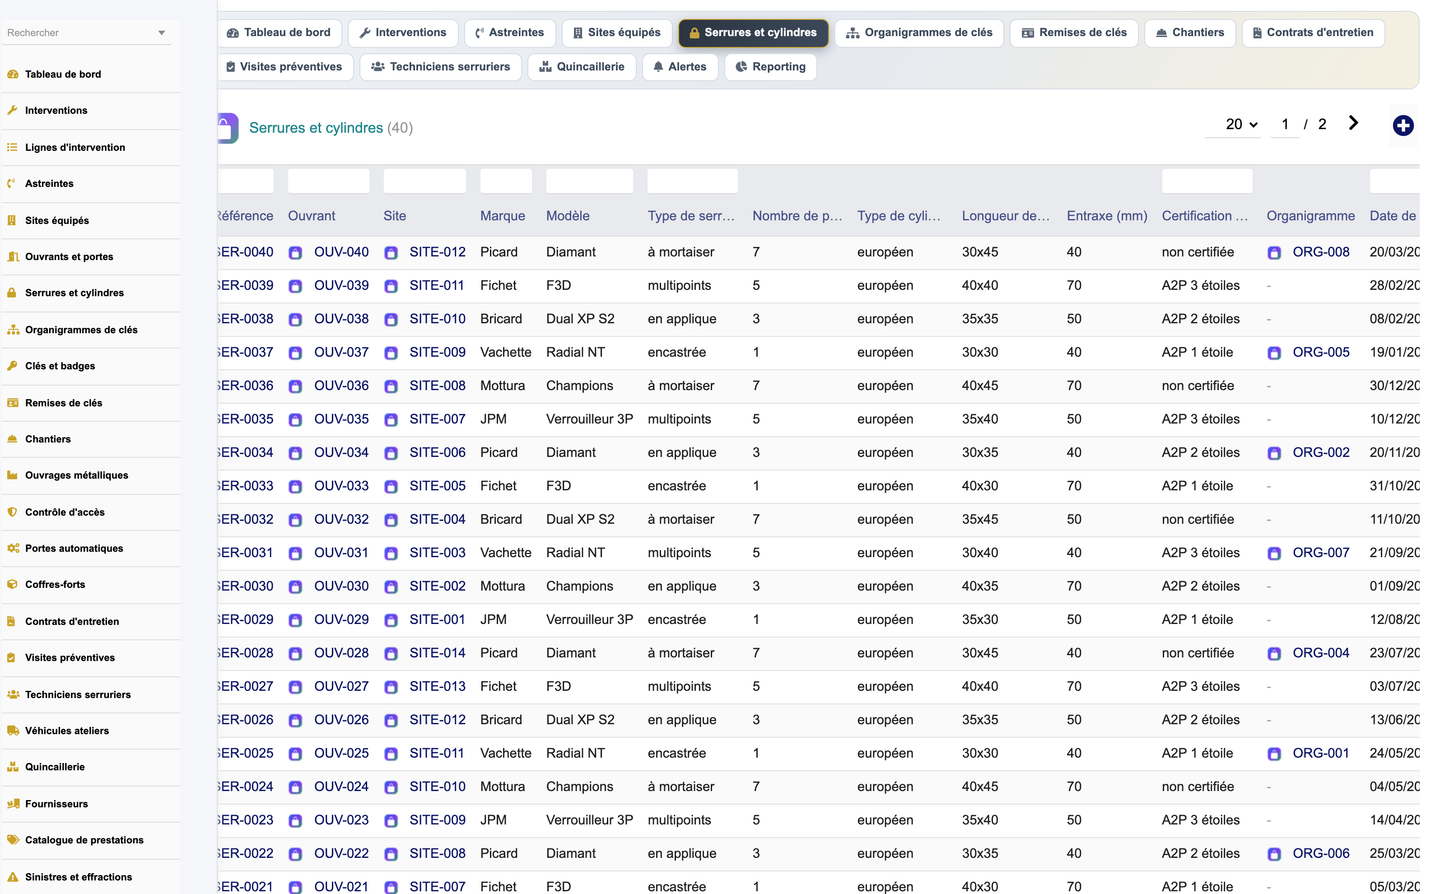Click the Chantiers helmet icon in sidebar
Viewport: 1445px width, 894px height.
point(12,439)
